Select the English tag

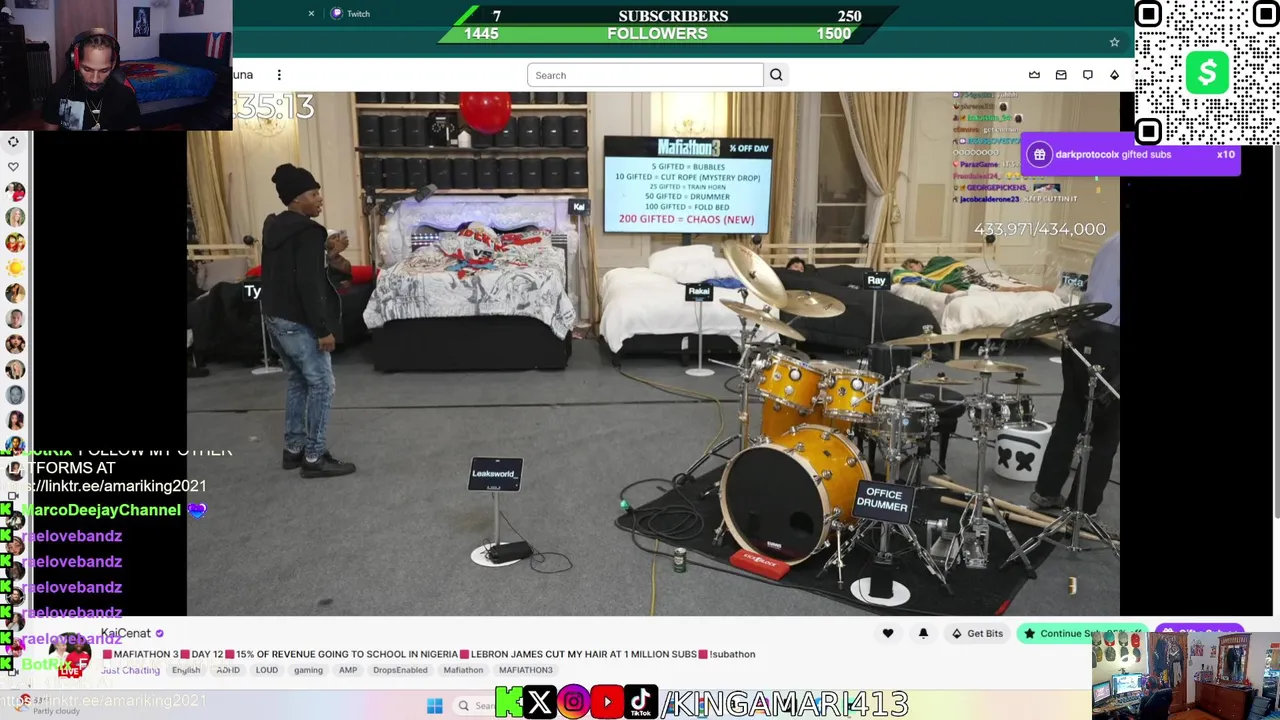pyautogui.click(x=186, y=670)
